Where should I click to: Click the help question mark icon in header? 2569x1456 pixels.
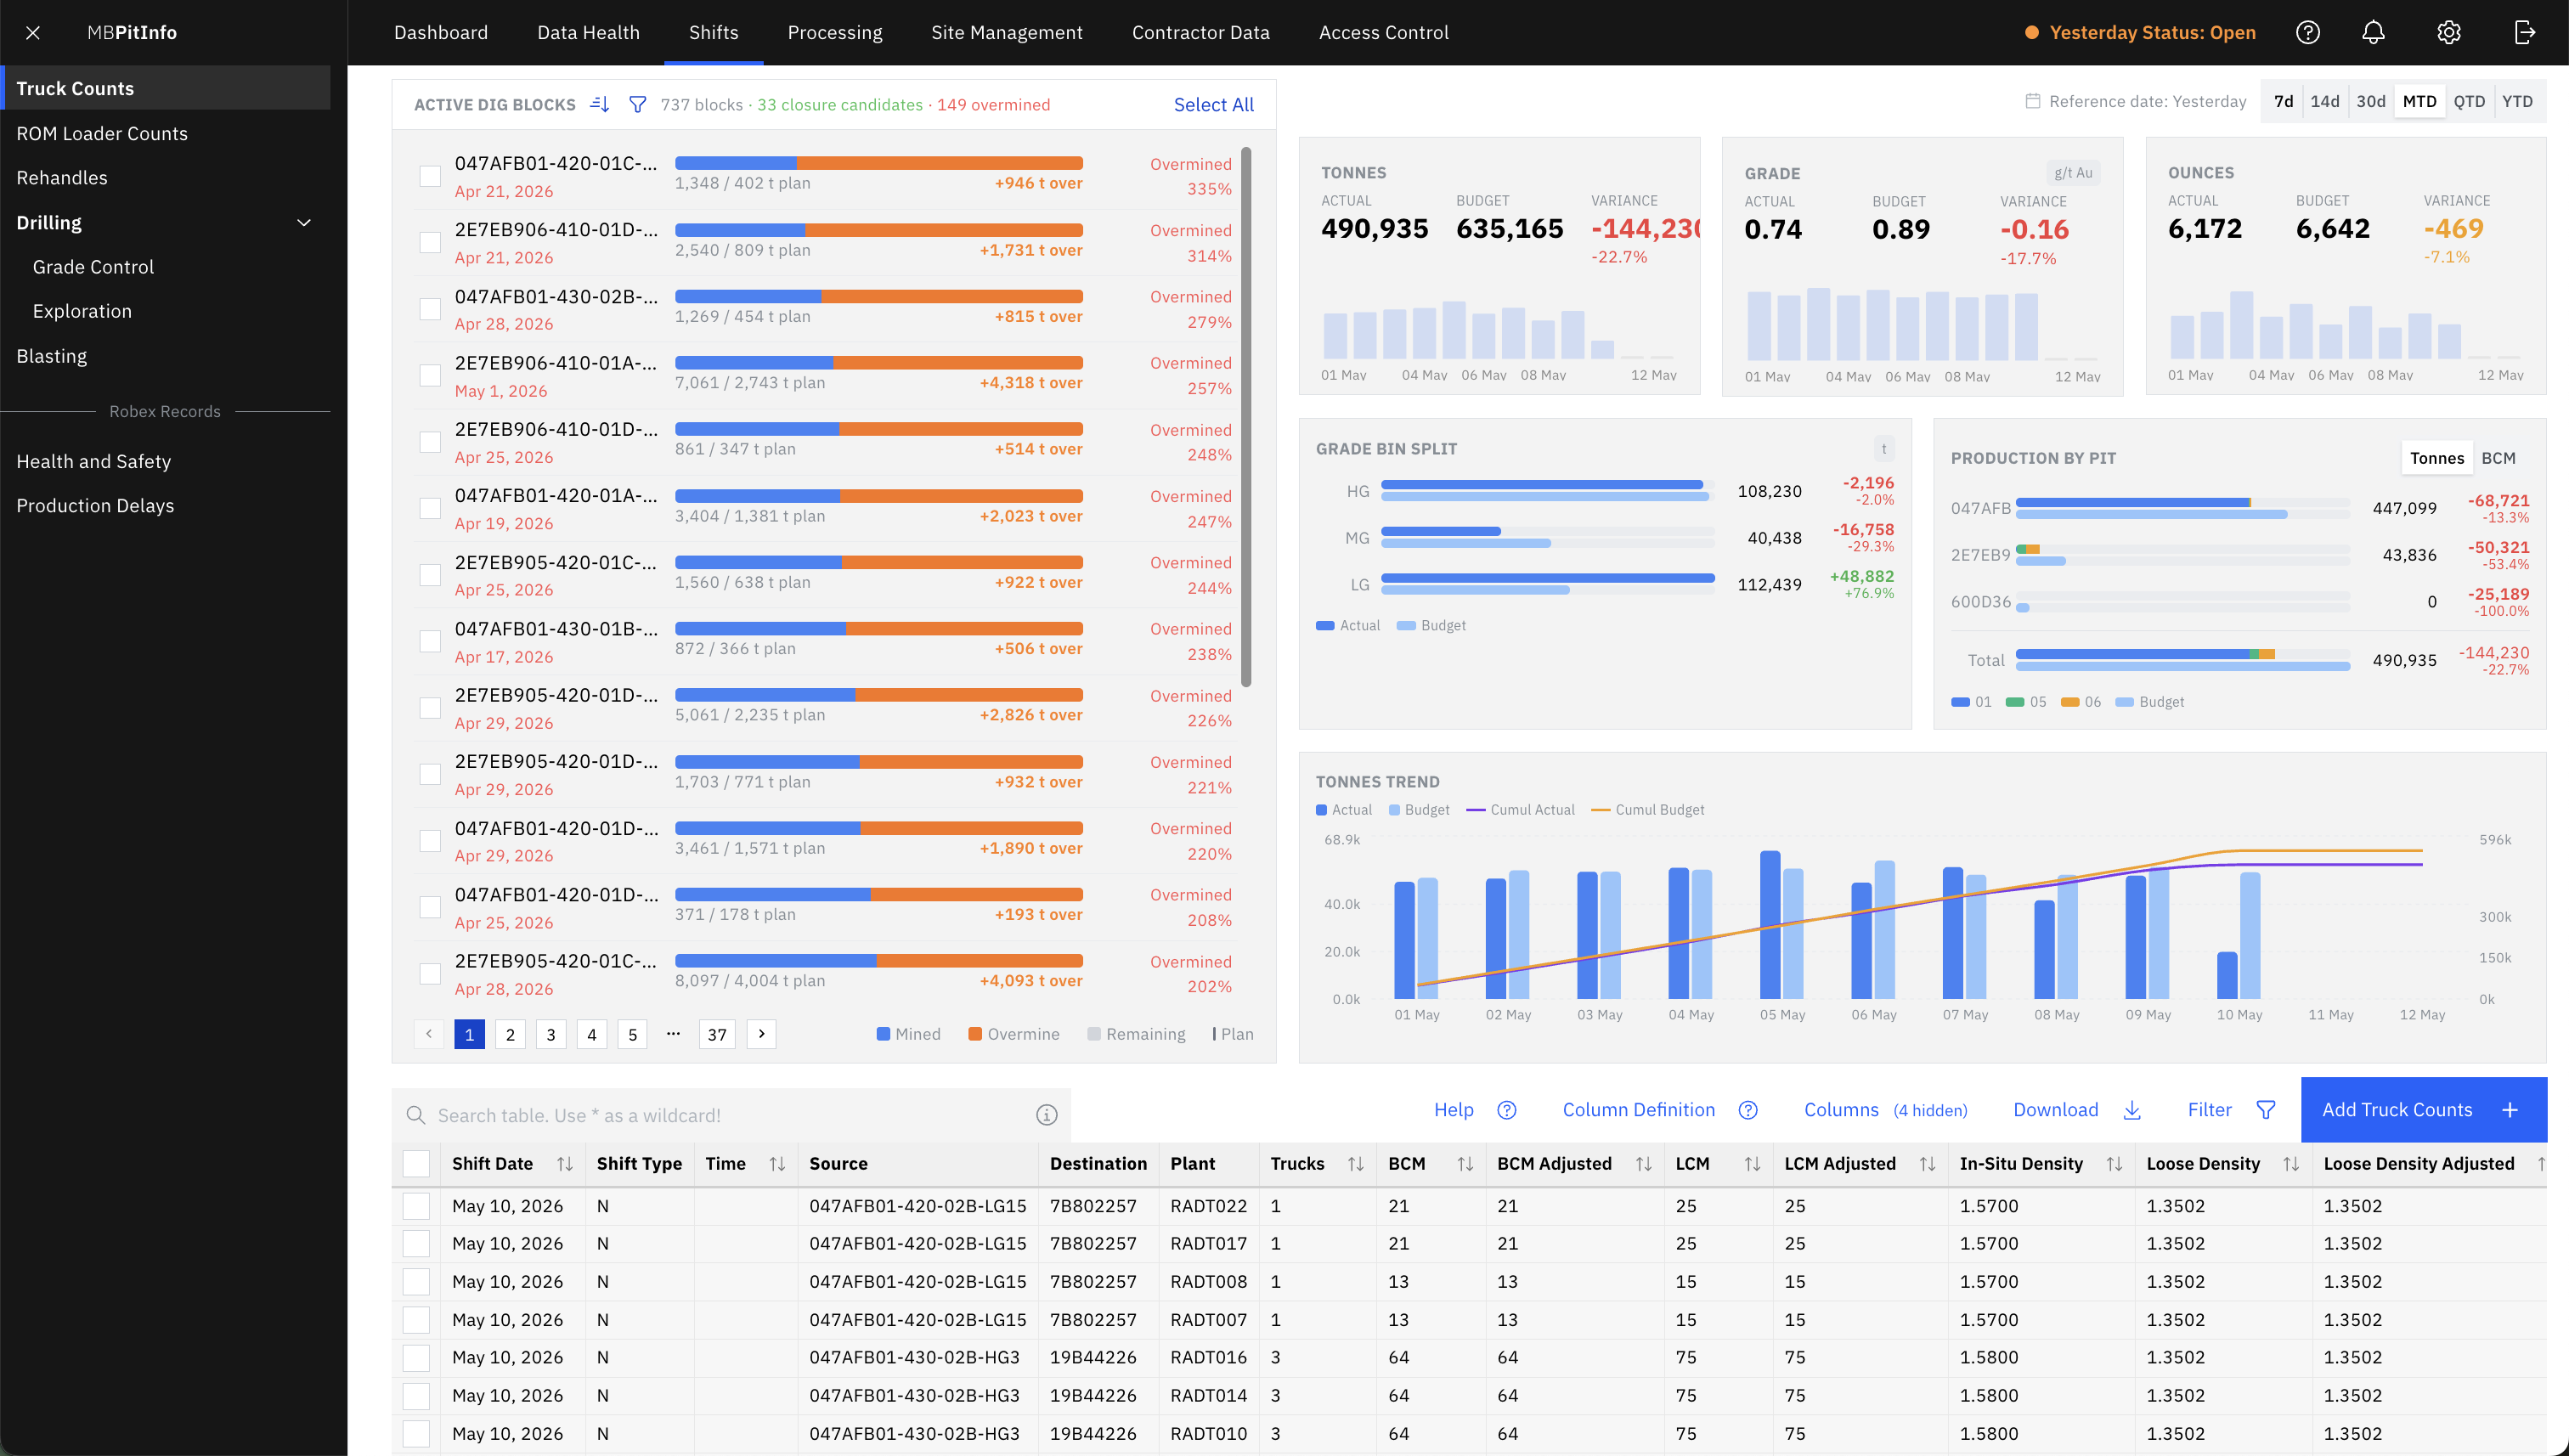(x=2307, y=32)
